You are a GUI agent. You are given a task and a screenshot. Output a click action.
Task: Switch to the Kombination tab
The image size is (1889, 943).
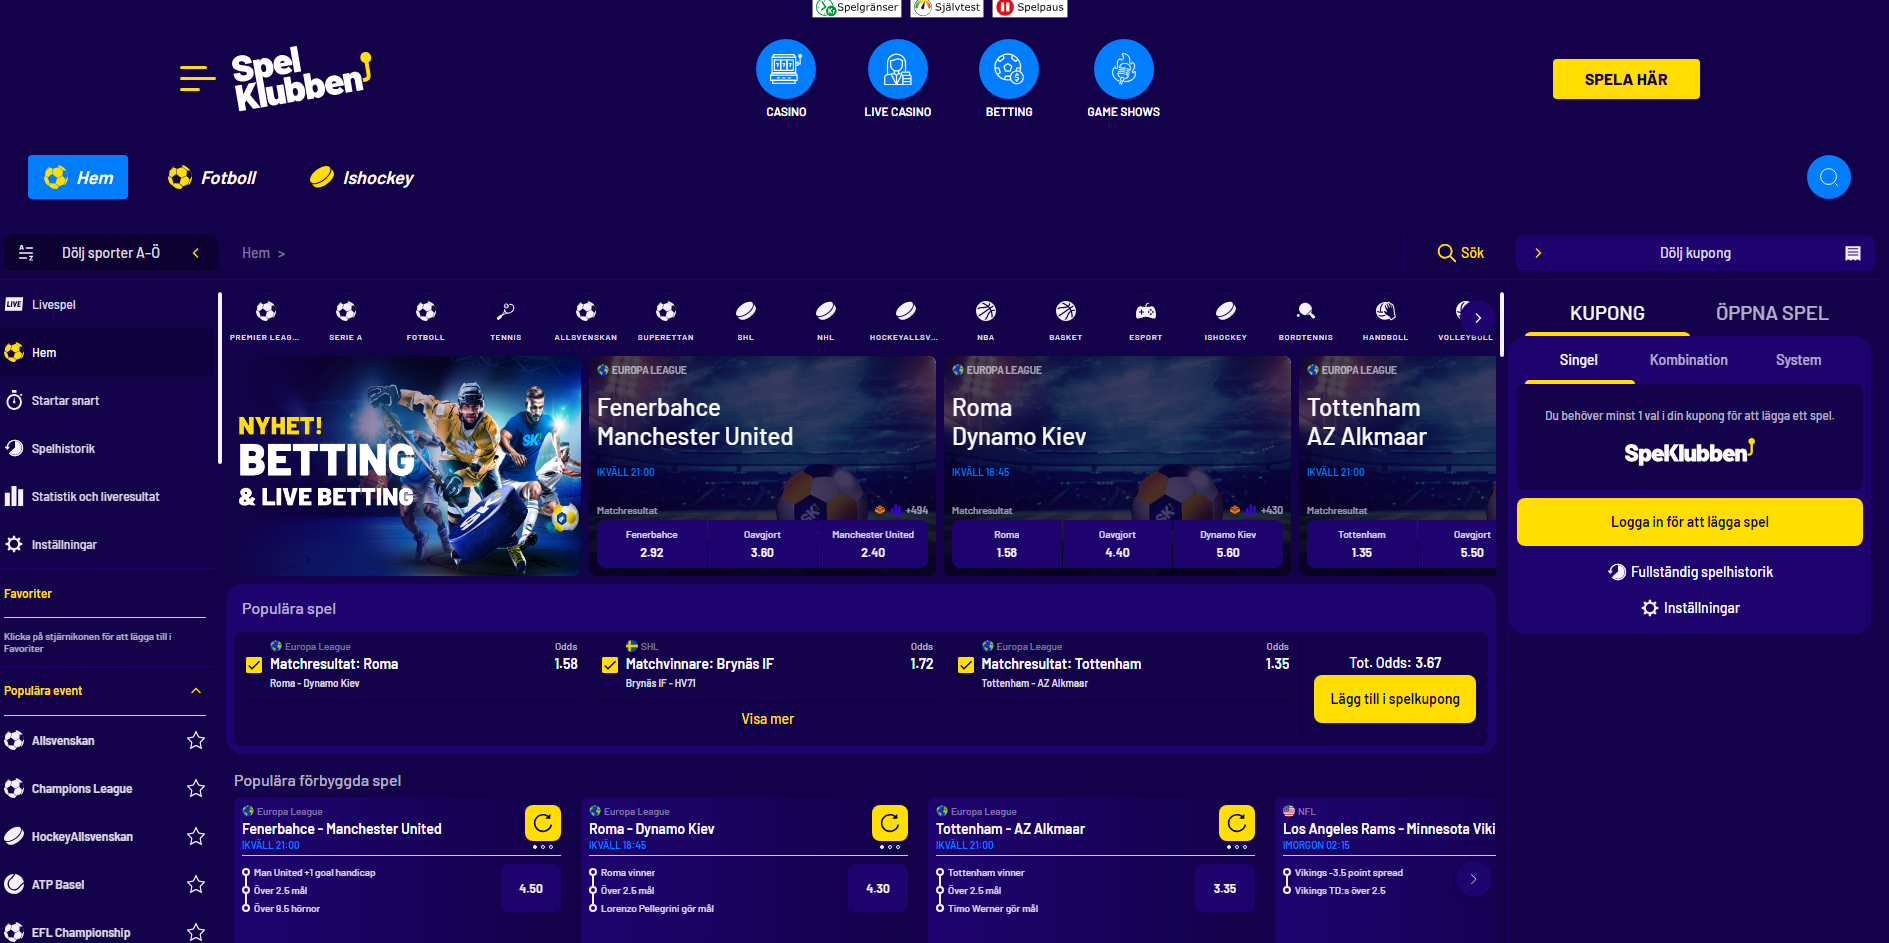point(1688,360)
